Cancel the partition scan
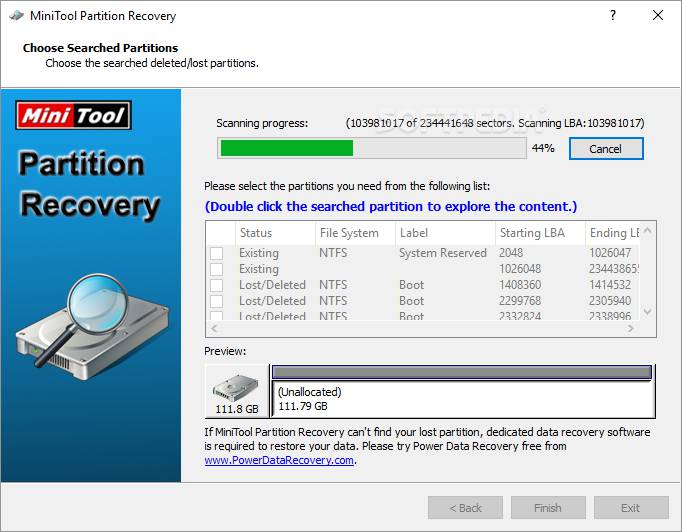This screenshot has width=682, height=532. pos(605,149)
